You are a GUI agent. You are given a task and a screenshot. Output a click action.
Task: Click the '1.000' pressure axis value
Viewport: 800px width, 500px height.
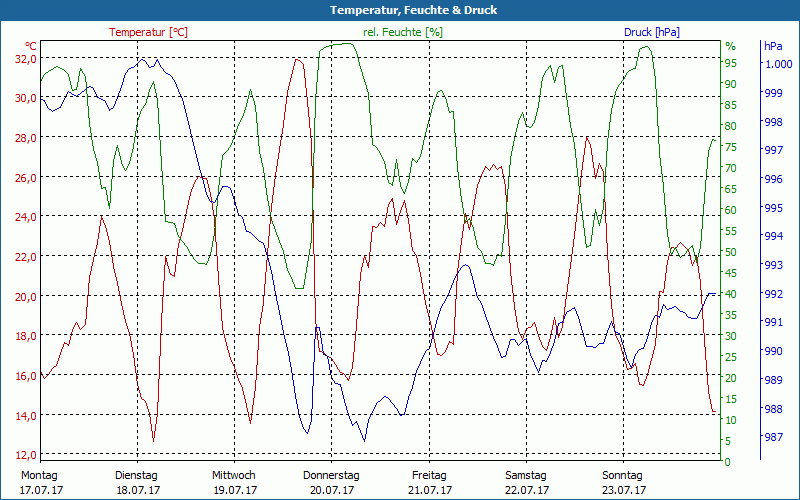tap(778, 64)
